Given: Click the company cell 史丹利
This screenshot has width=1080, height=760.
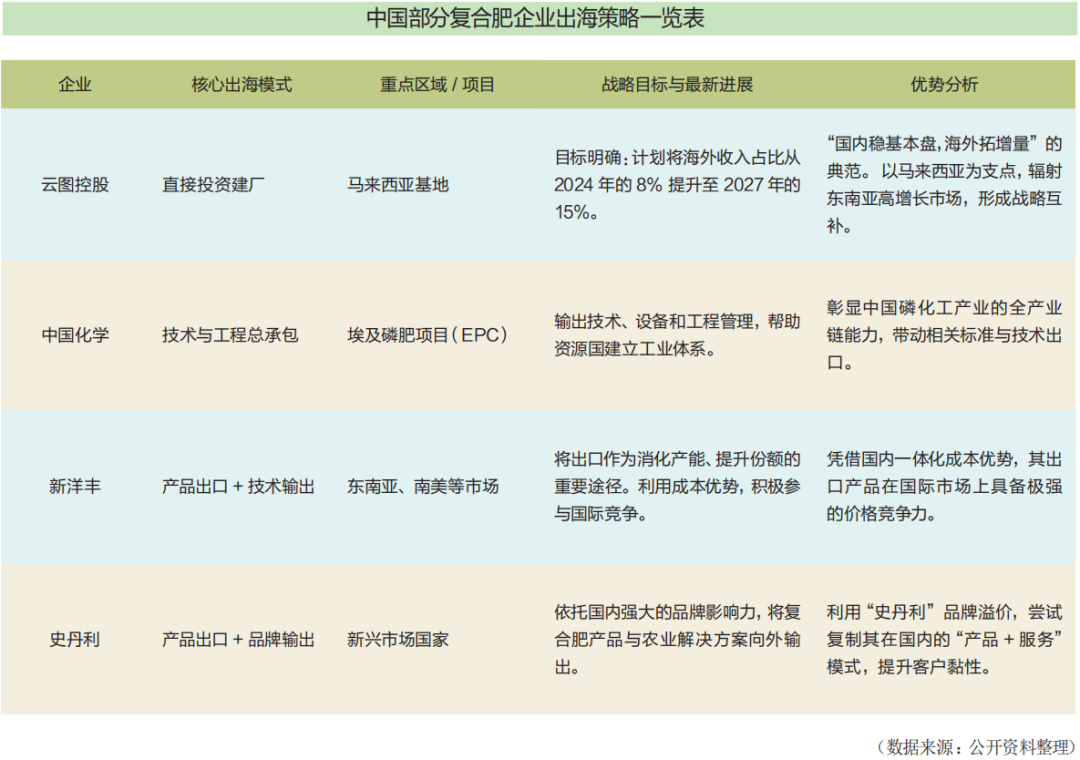Looking at the screenshot, I should click(x=75, y=639).
